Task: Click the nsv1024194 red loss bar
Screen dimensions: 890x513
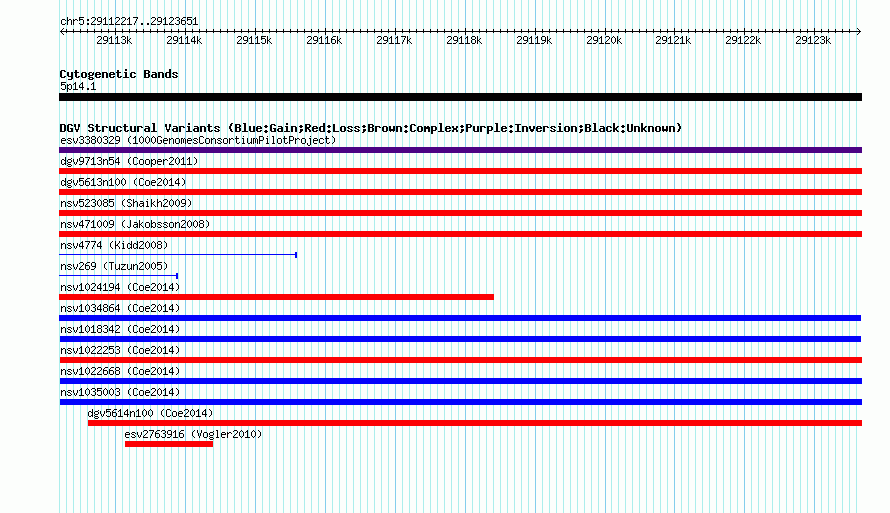Action: (x=276, y=297)
